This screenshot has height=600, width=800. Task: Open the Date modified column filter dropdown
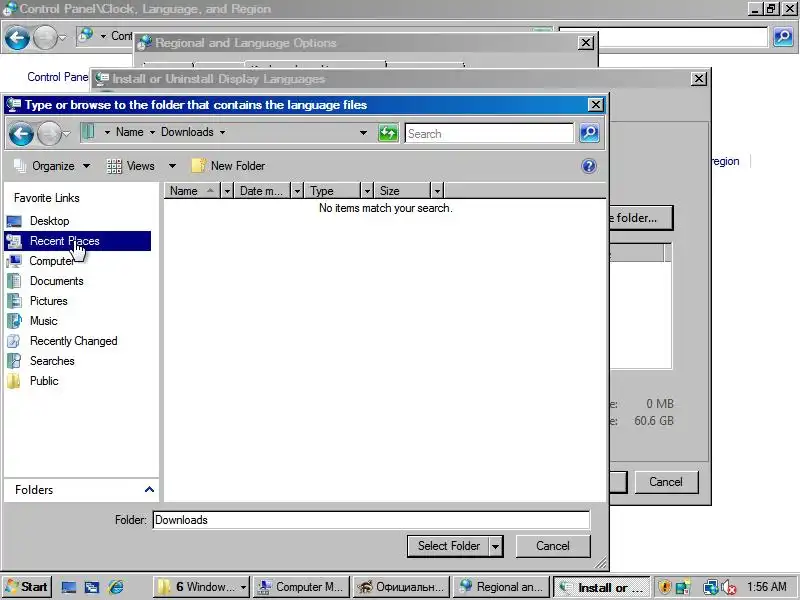[x=297, y=191]
